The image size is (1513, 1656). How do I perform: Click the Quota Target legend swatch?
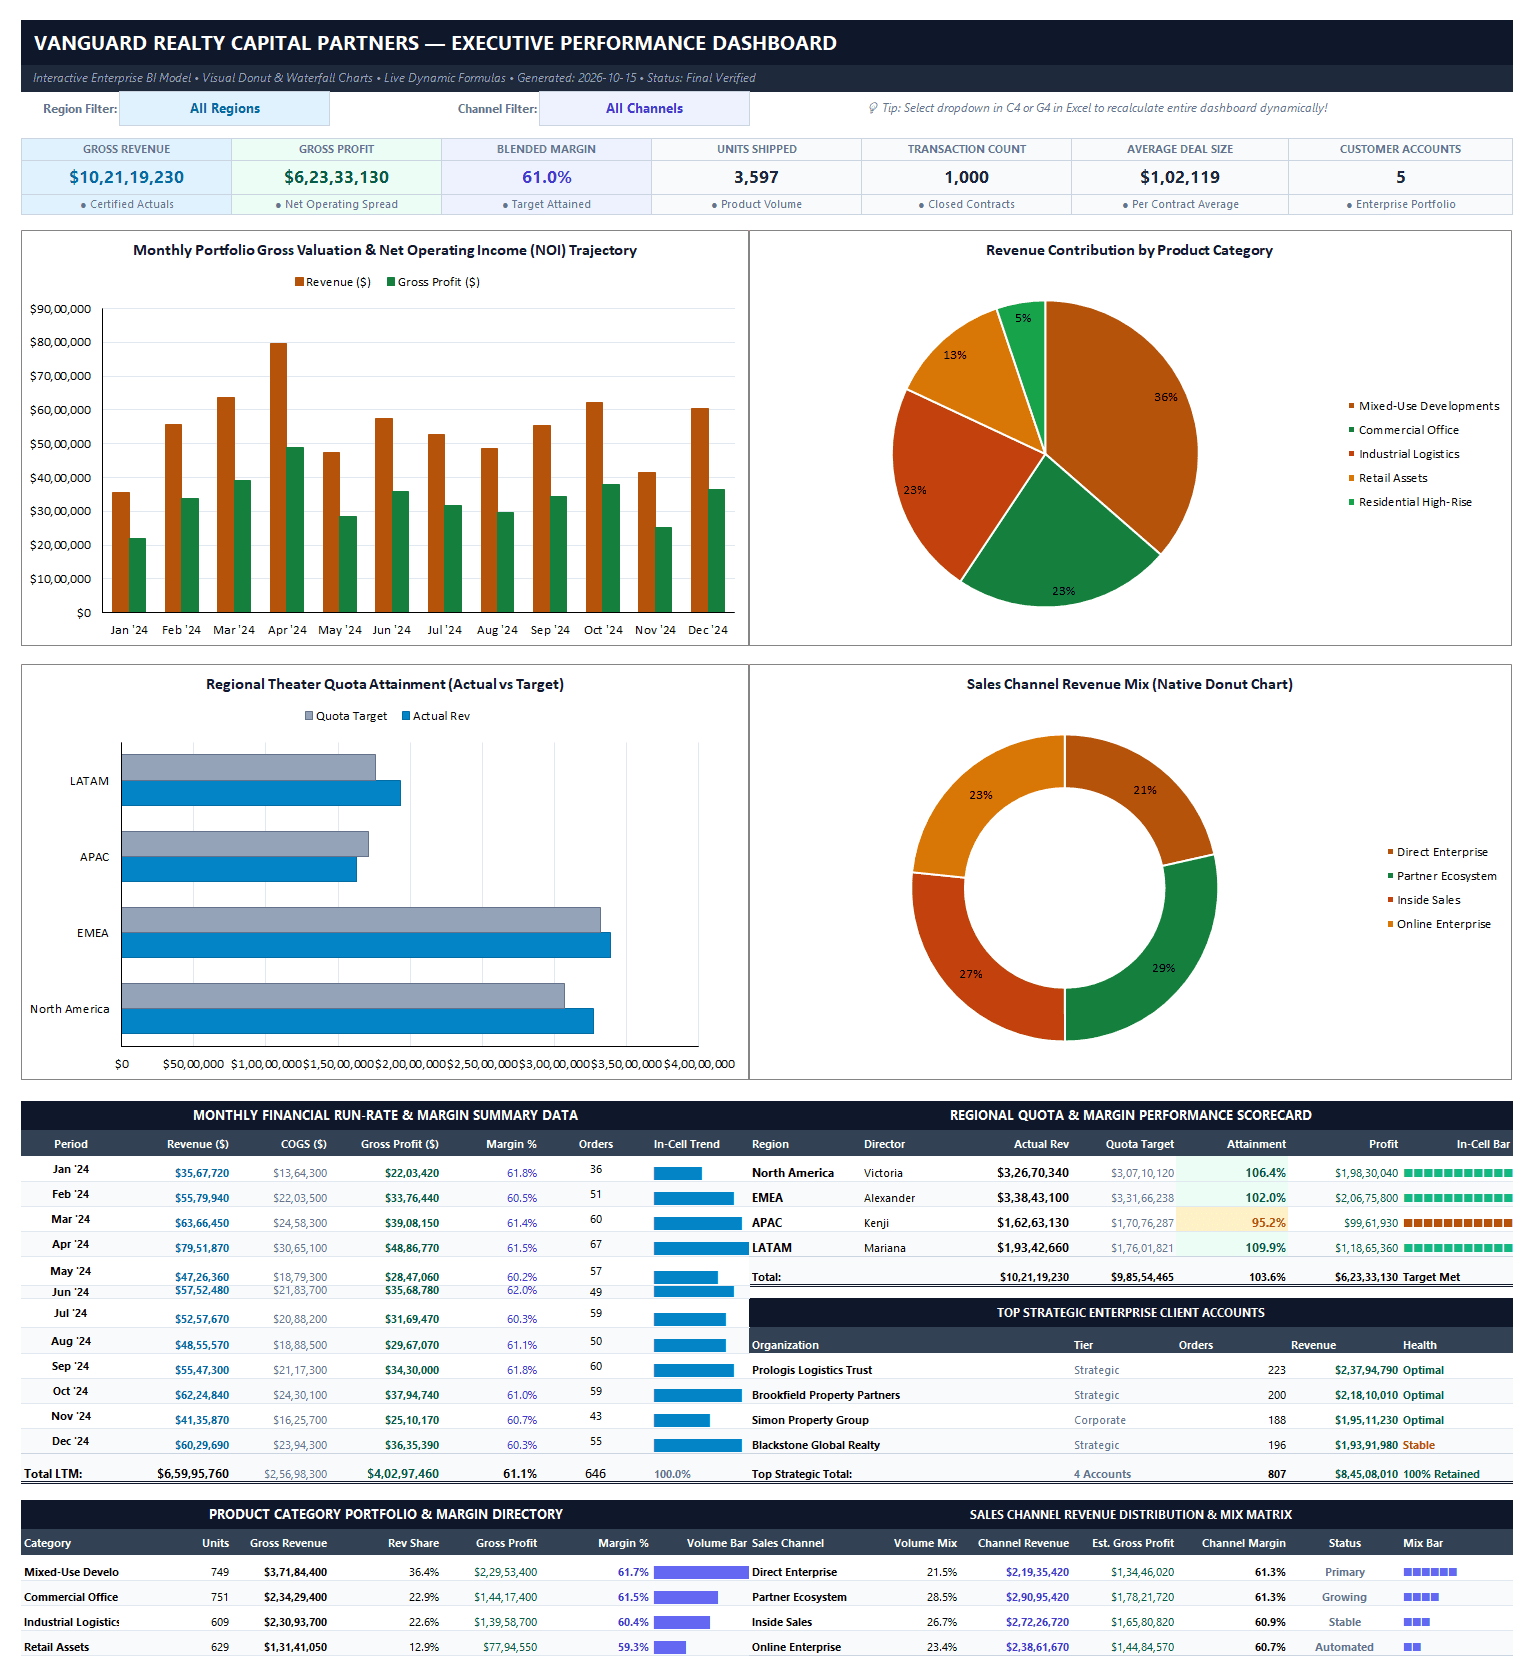coord(309,716)
